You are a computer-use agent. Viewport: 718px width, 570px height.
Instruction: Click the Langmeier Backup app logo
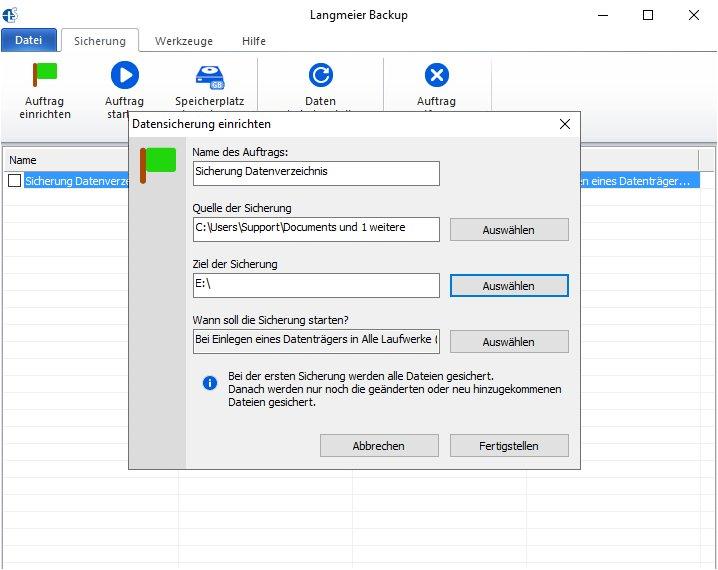(10, 15)
